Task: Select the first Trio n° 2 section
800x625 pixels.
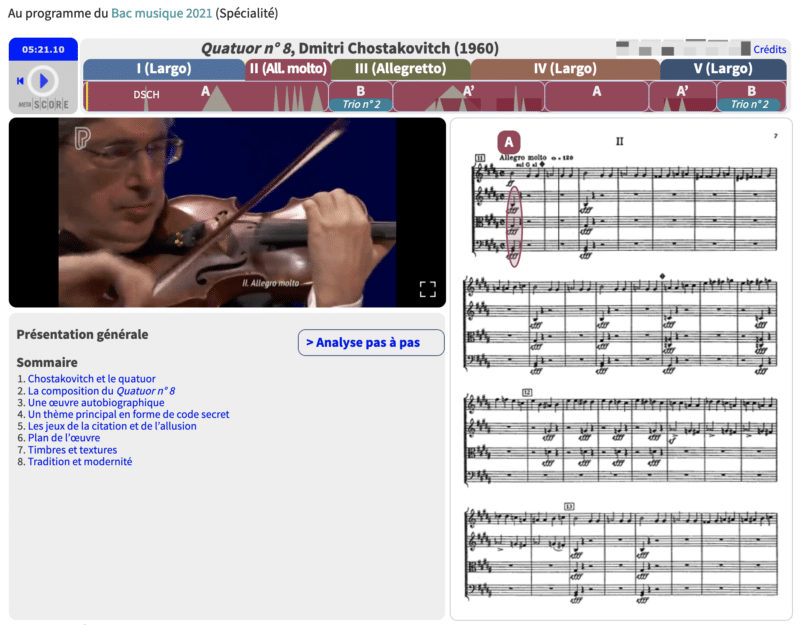Action: point(361,105)
